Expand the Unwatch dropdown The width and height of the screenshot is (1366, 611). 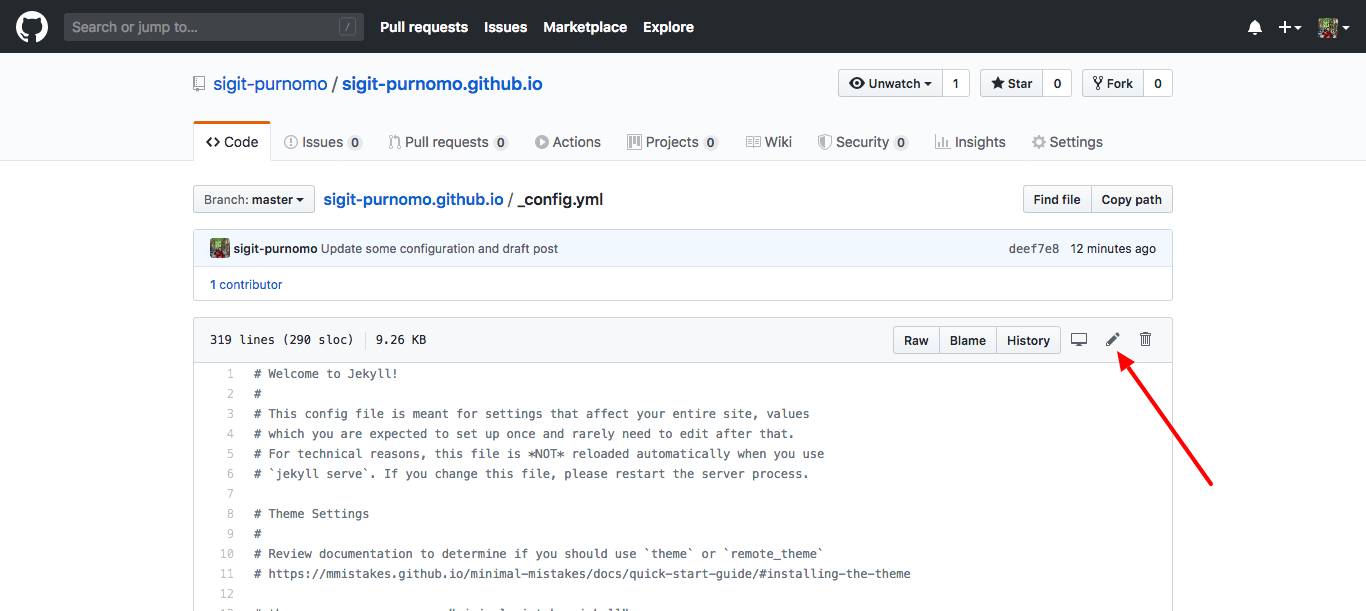click(890, 83)
